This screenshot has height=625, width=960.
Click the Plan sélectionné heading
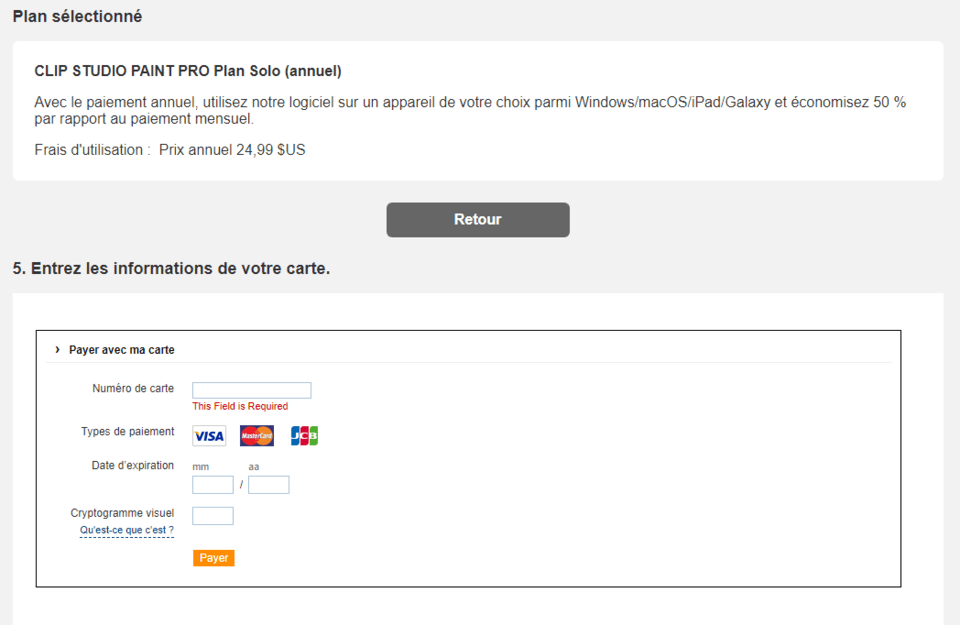[77, 16]
